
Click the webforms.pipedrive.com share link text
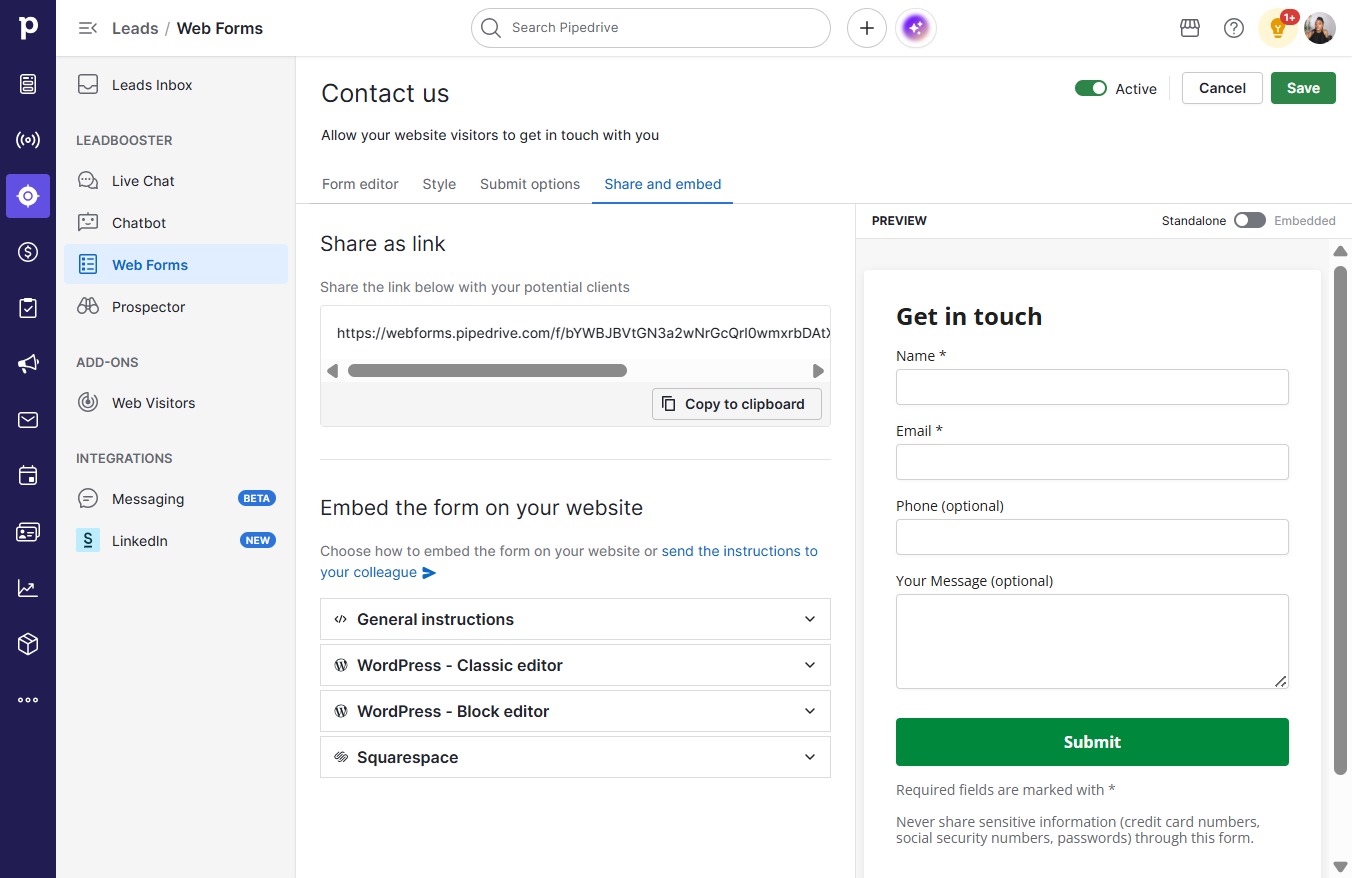coord(583,333)
